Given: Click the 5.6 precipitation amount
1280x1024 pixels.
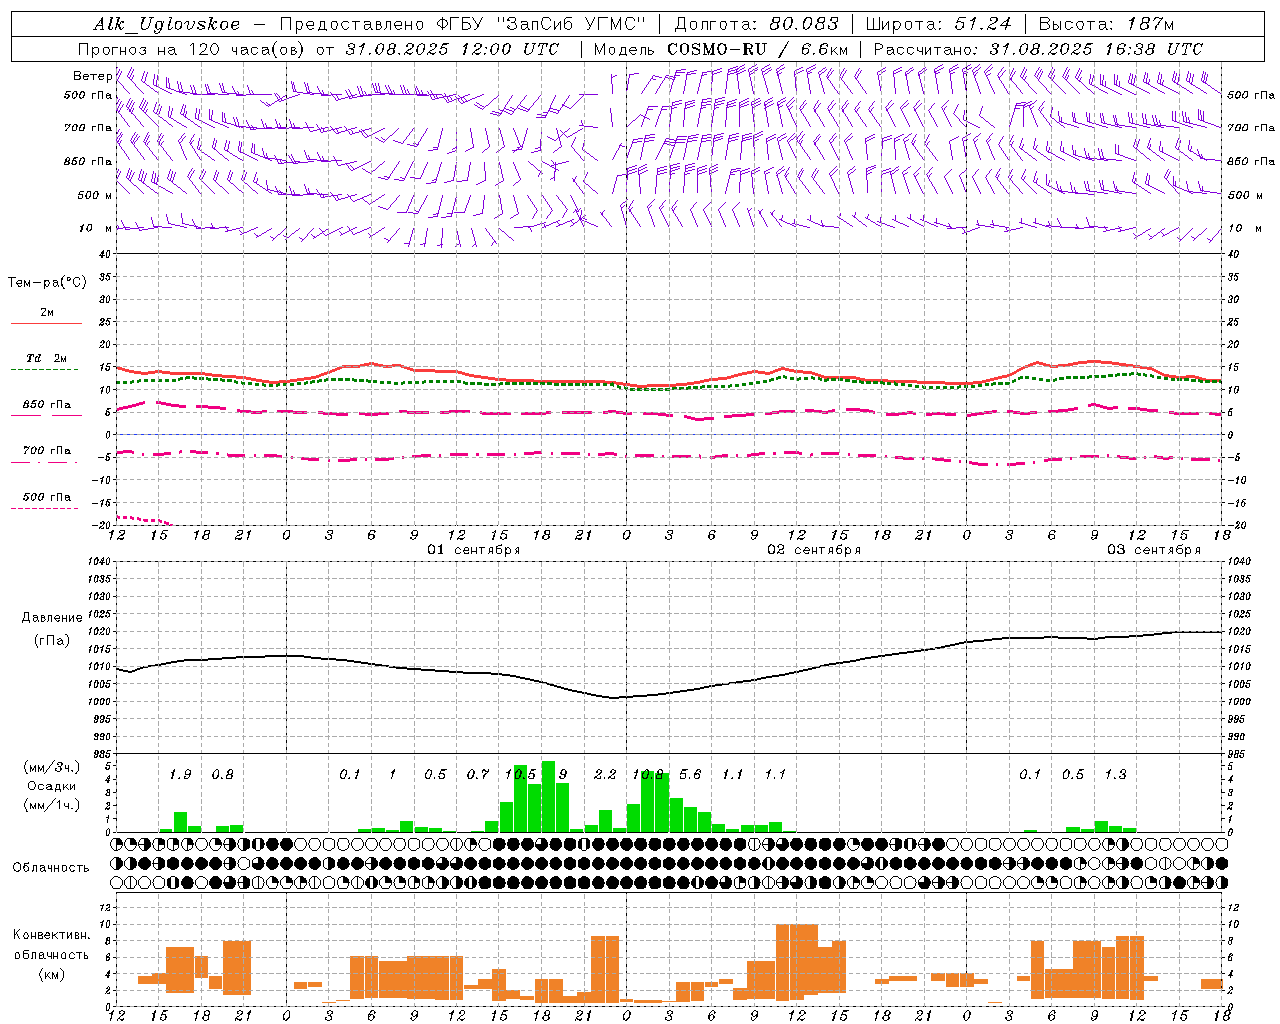Looking at the screenshot, I should (x=690, y=774).
